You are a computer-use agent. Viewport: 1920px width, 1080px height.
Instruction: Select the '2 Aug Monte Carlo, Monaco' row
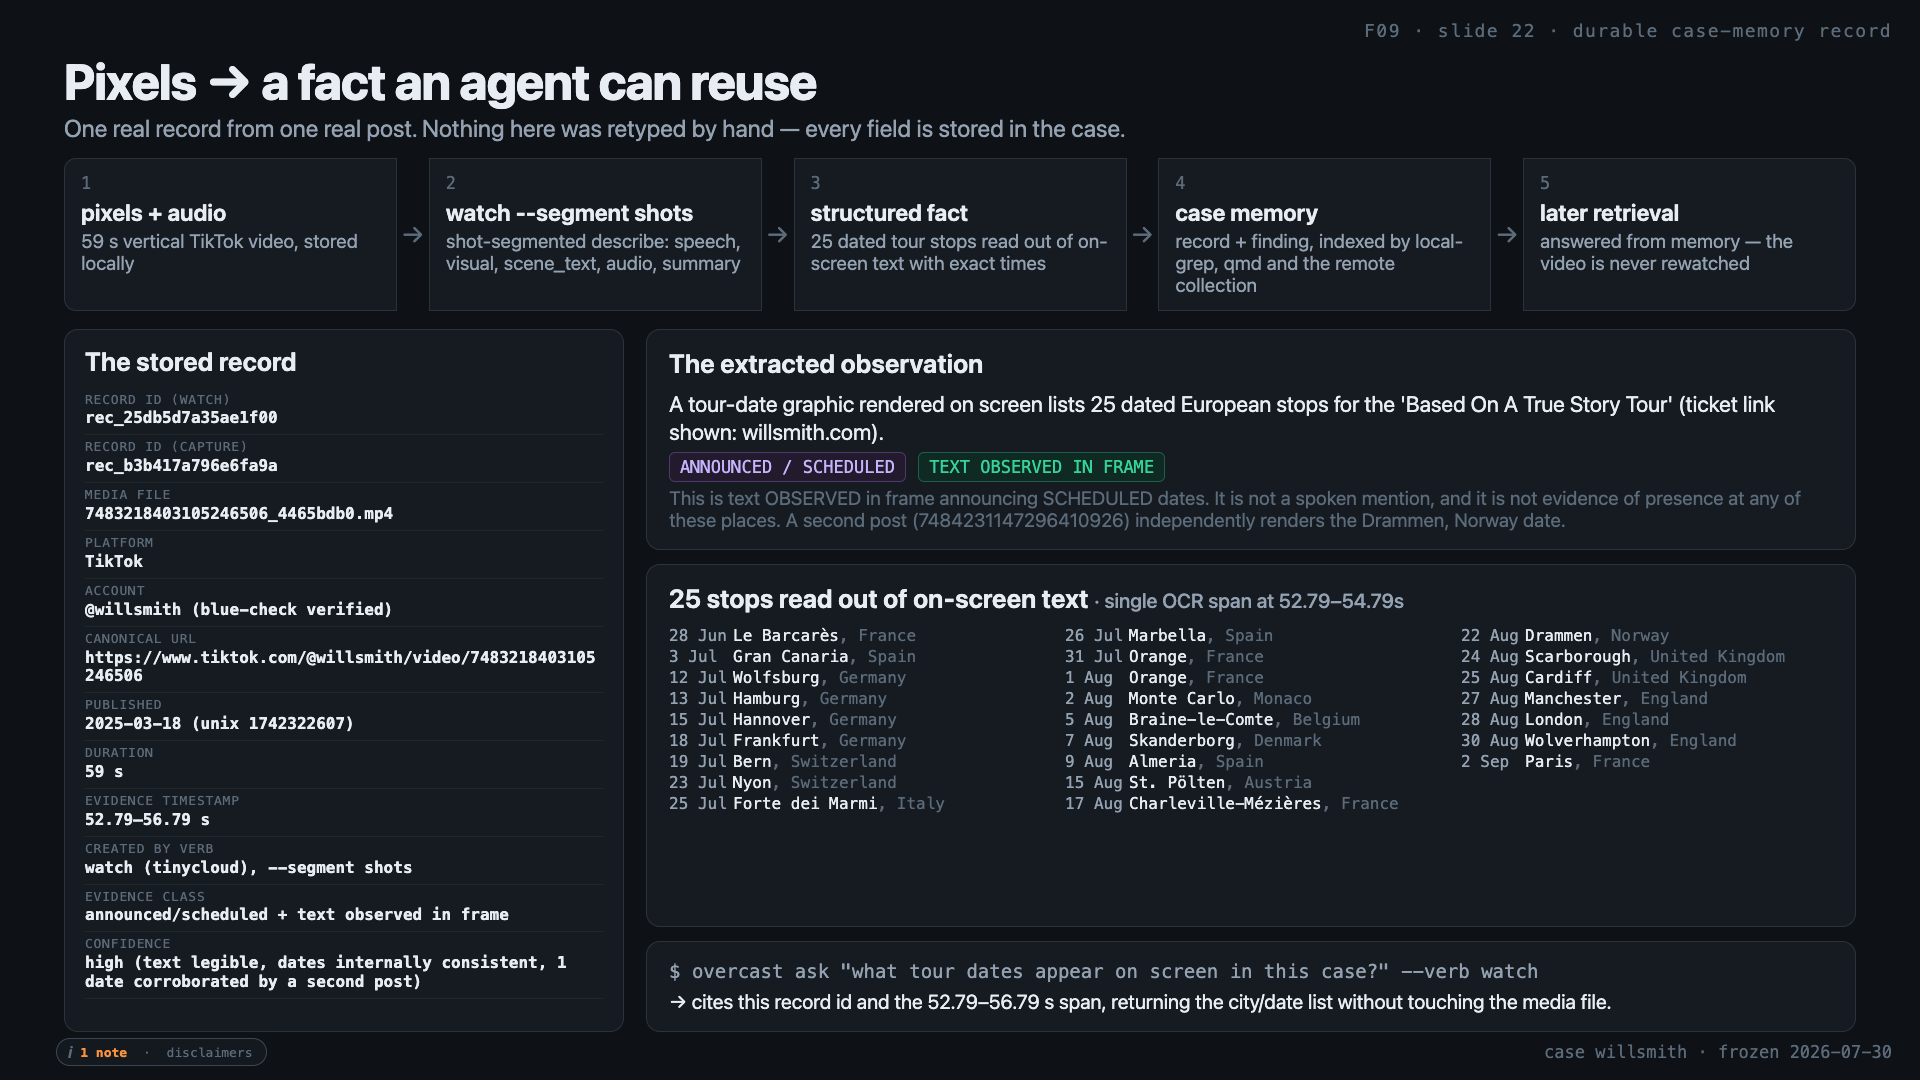(x=1188, y=699)
